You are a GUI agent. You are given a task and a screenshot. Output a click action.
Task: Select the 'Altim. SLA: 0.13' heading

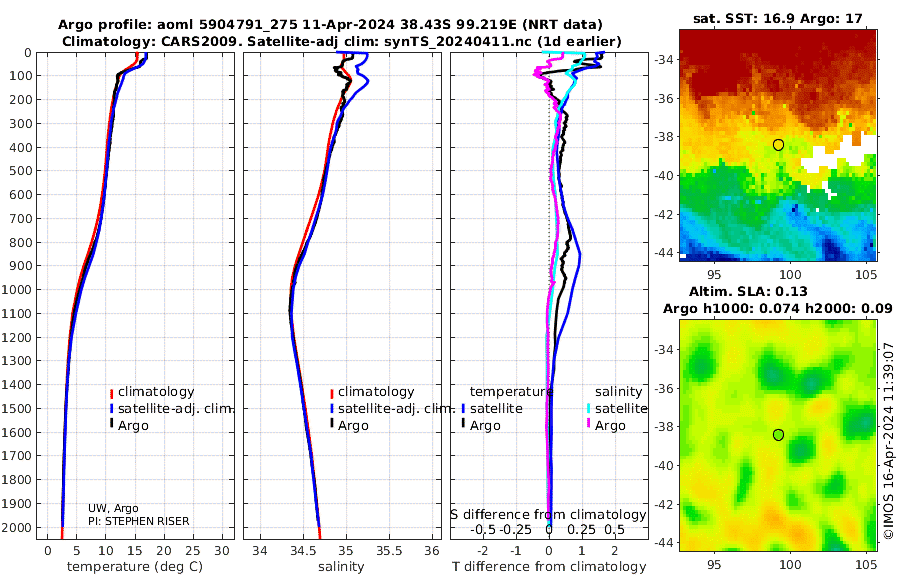[748, 291]
